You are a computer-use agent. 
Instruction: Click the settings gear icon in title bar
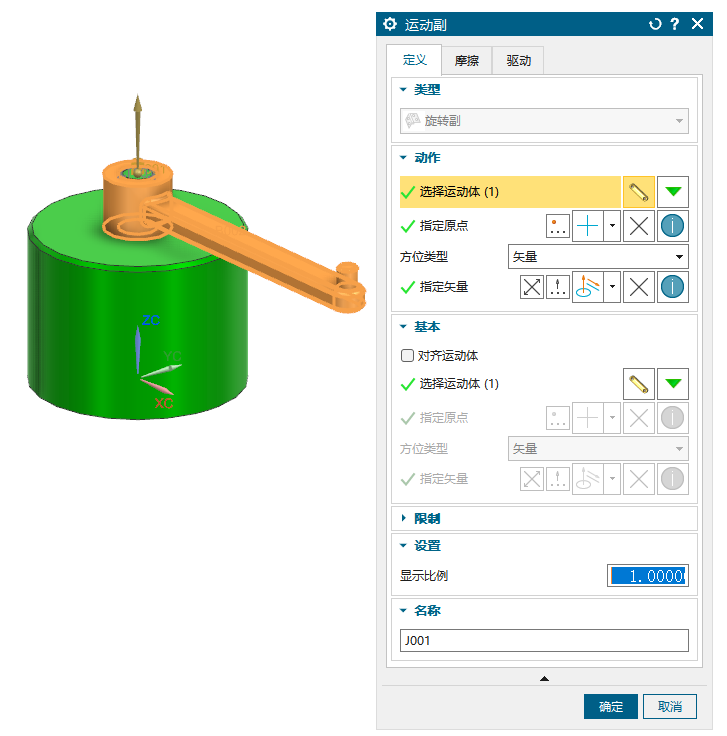390,24
